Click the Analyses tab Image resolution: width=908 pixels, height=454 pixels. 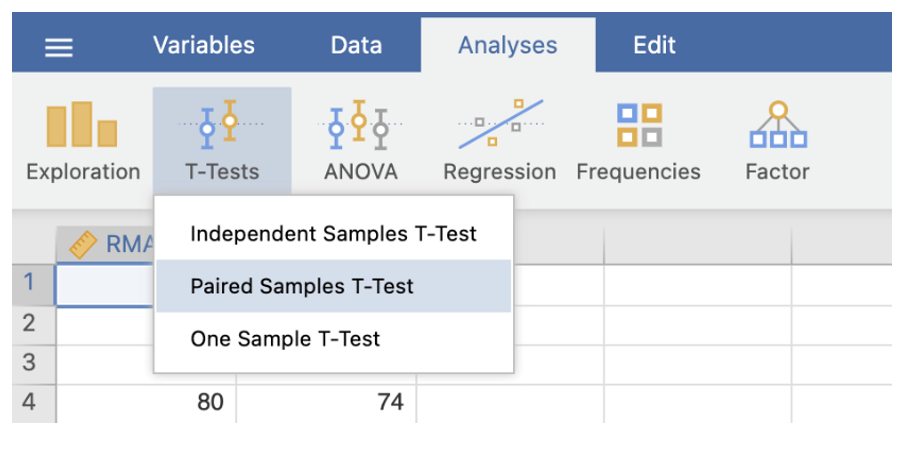pos(507,45)
